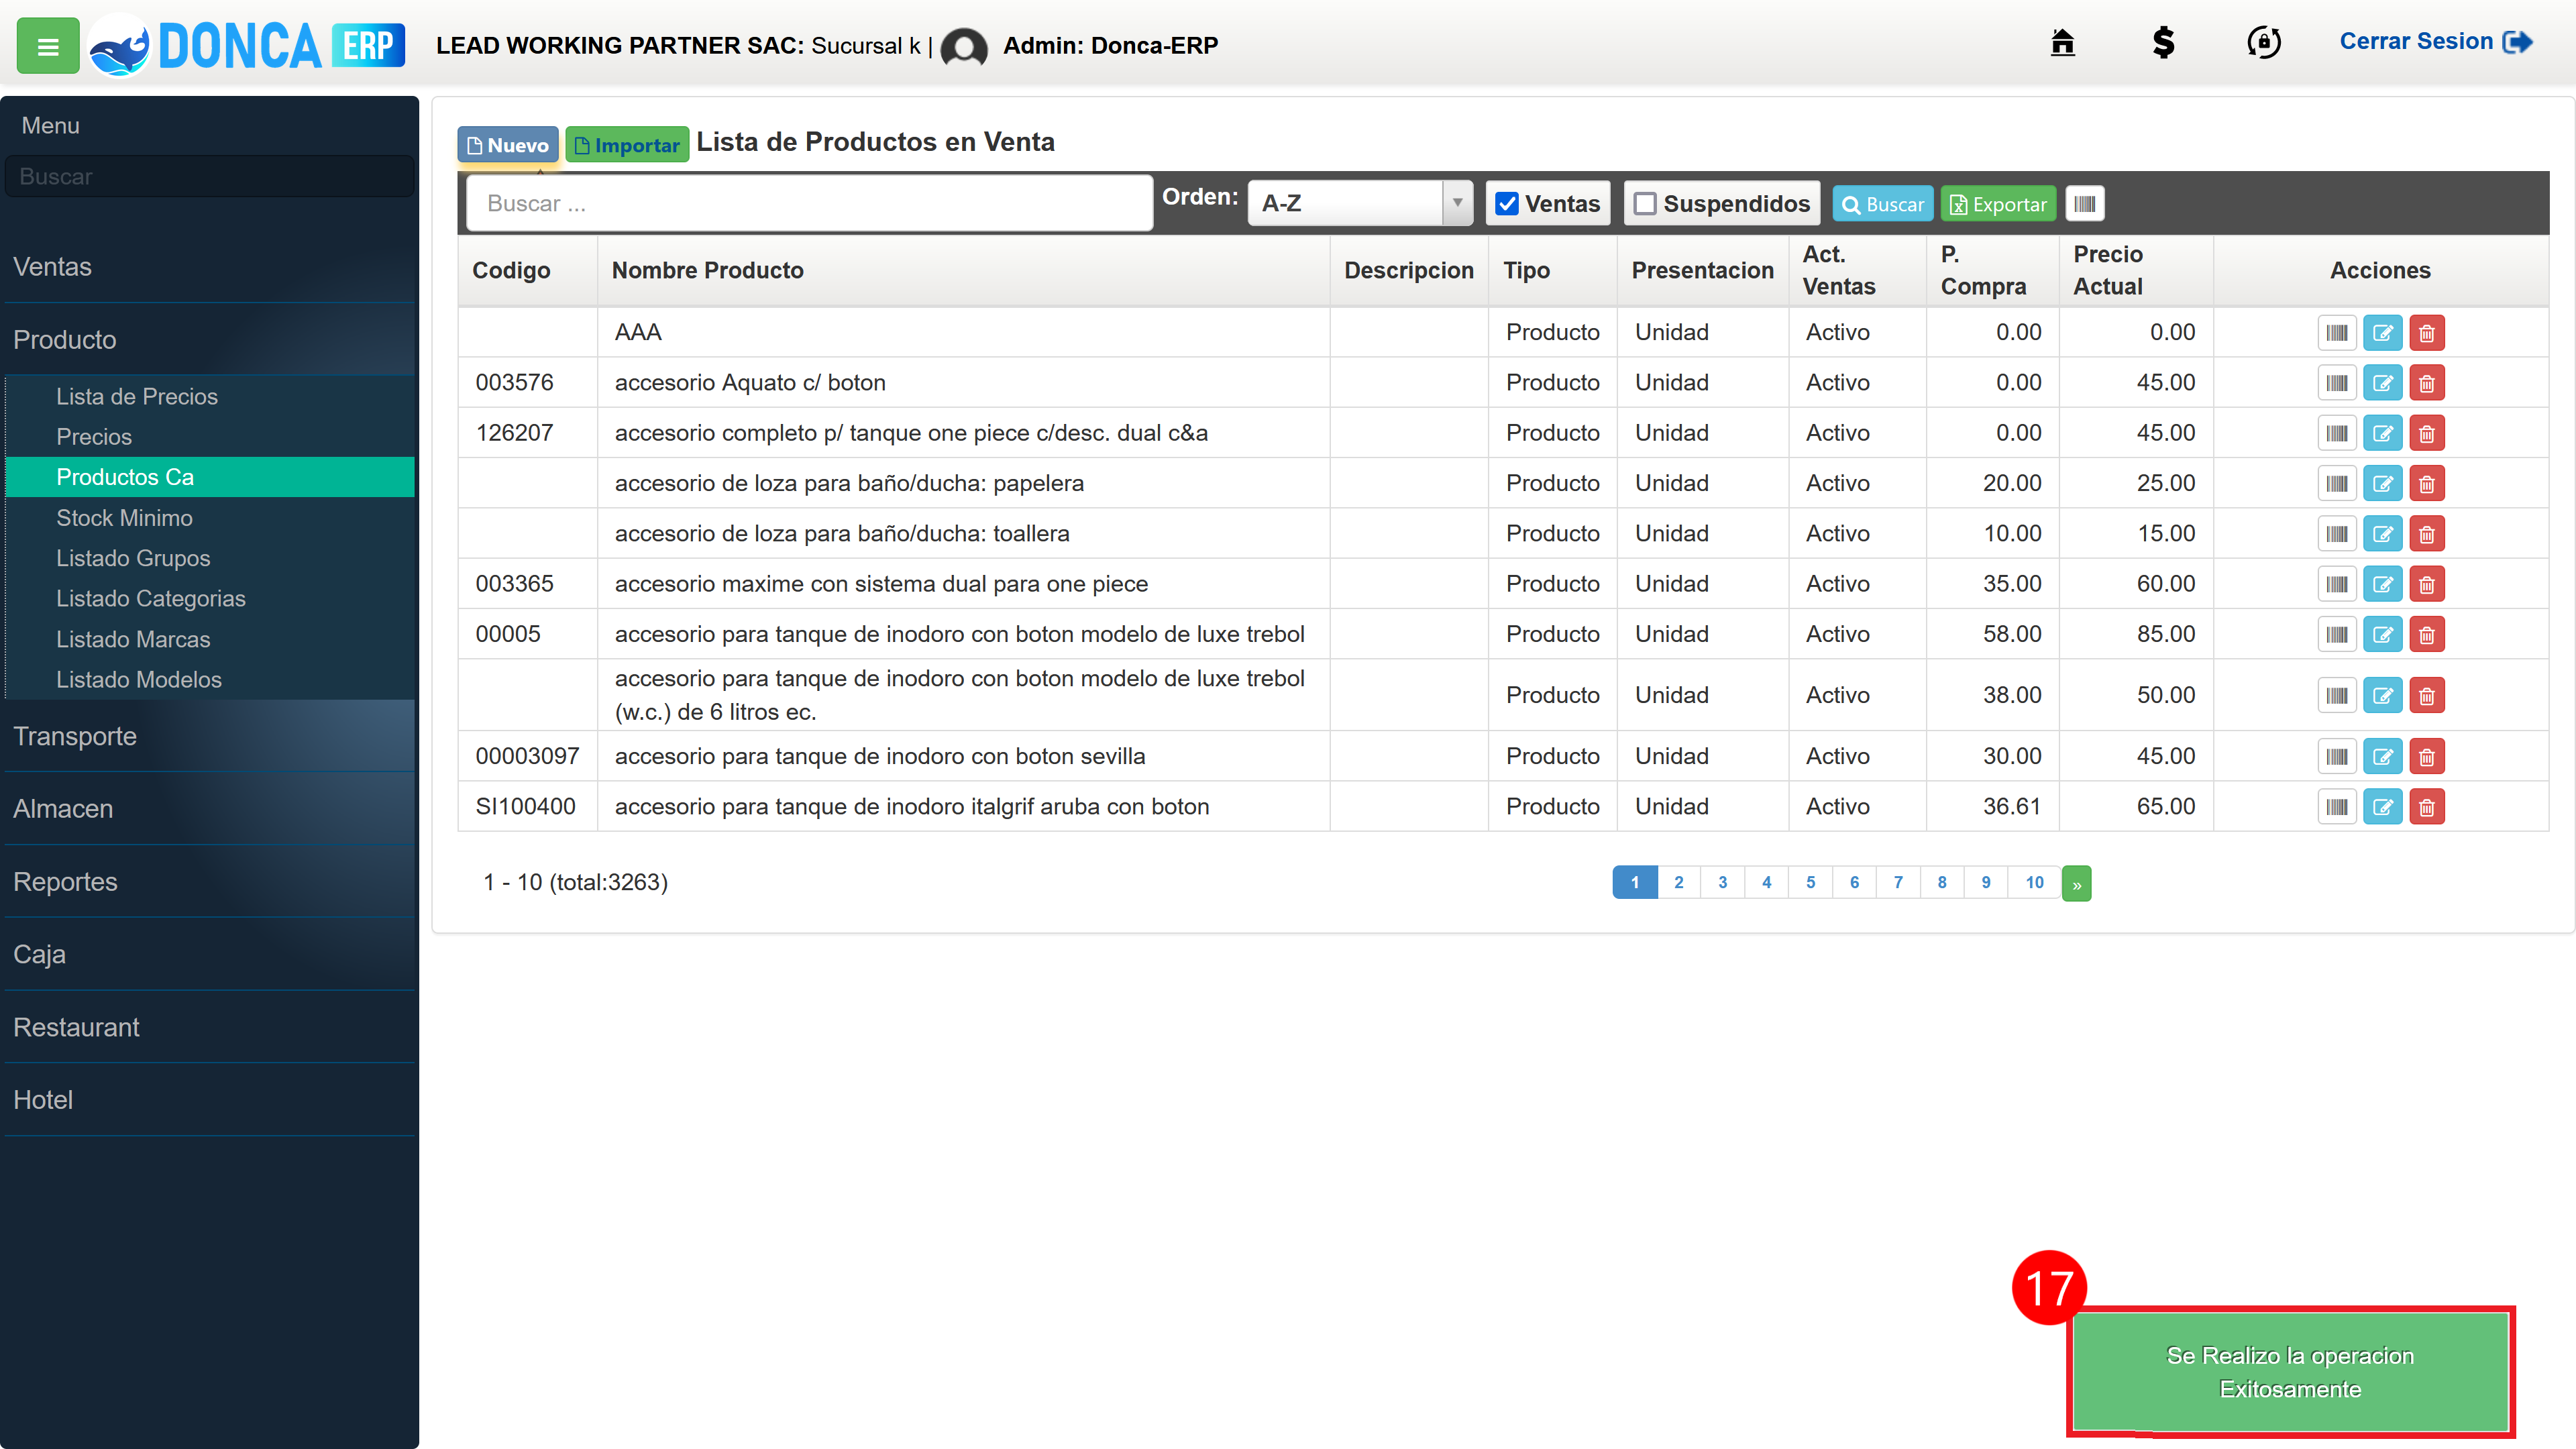Open Listado Categorias submenu item
Image resolution: width=2576 pixels, height=1449 pixels.
210,598
